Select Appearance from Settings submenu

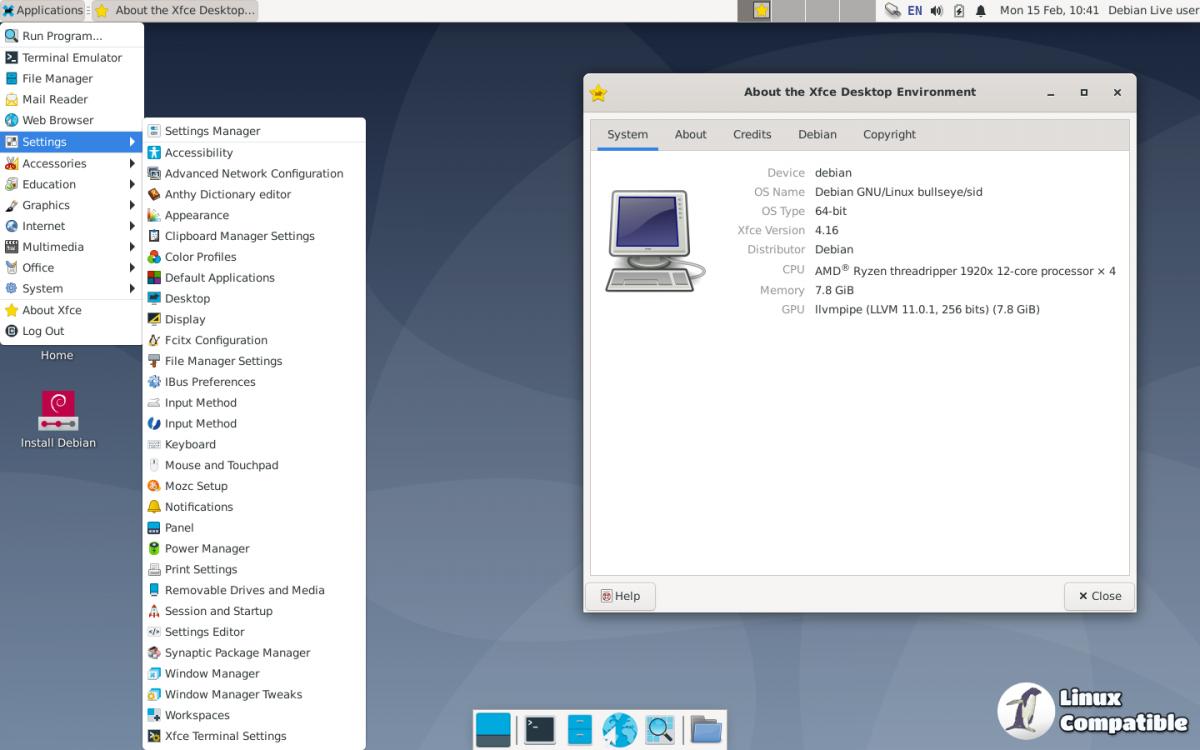[x=197, y=216]
